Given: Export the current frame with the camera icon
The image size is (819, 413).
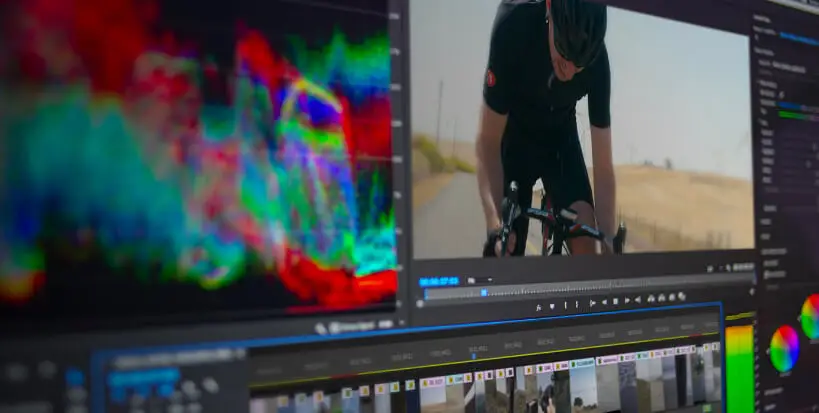Looking at the screenshot, I should (672, 298).
